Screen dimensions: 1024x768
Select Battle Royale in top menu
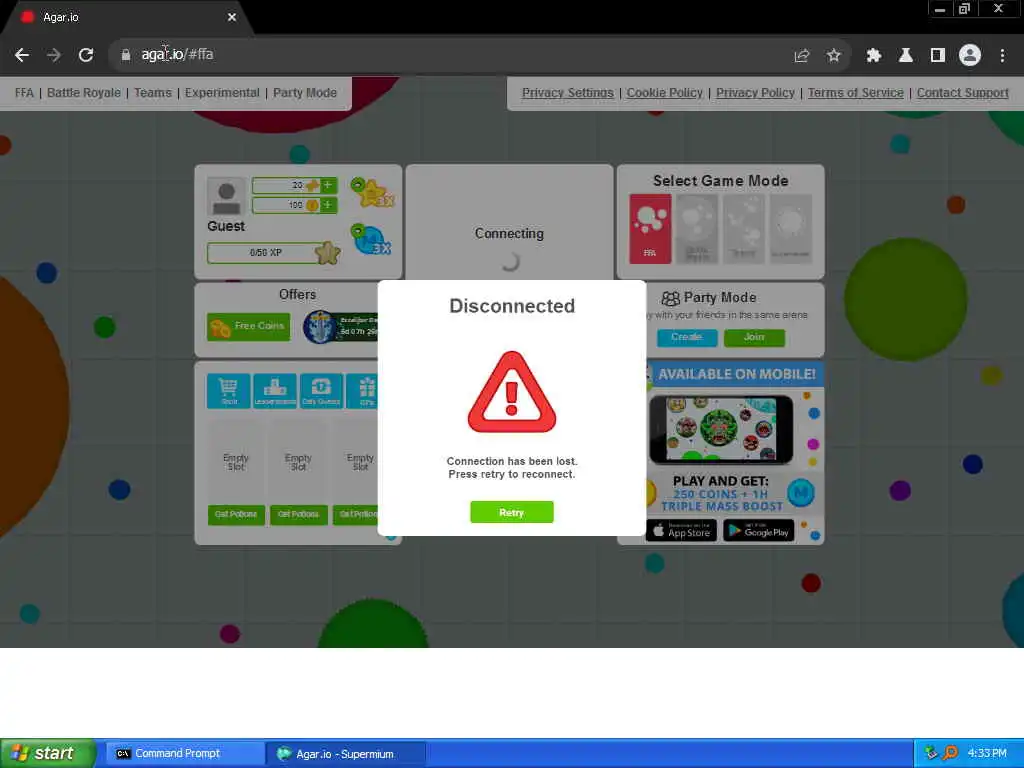(x=84, y=93)
